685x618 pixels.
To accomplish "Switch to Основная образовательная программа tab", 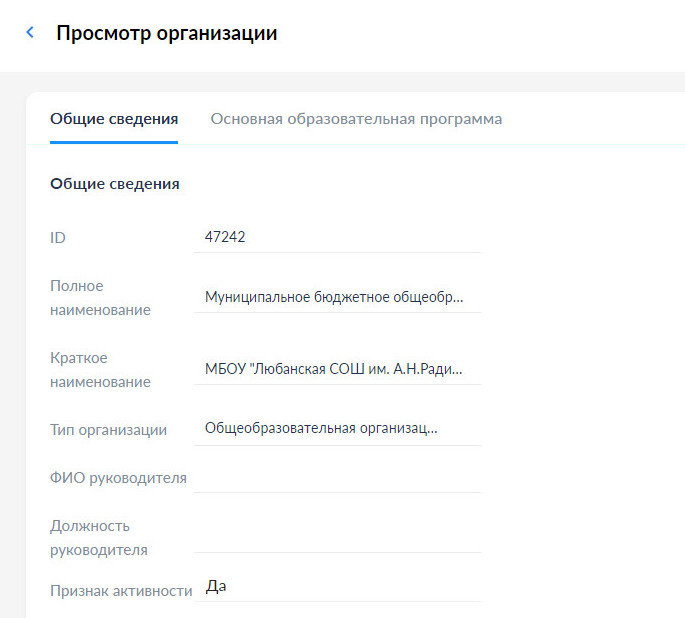I will [x=356, y=119].
